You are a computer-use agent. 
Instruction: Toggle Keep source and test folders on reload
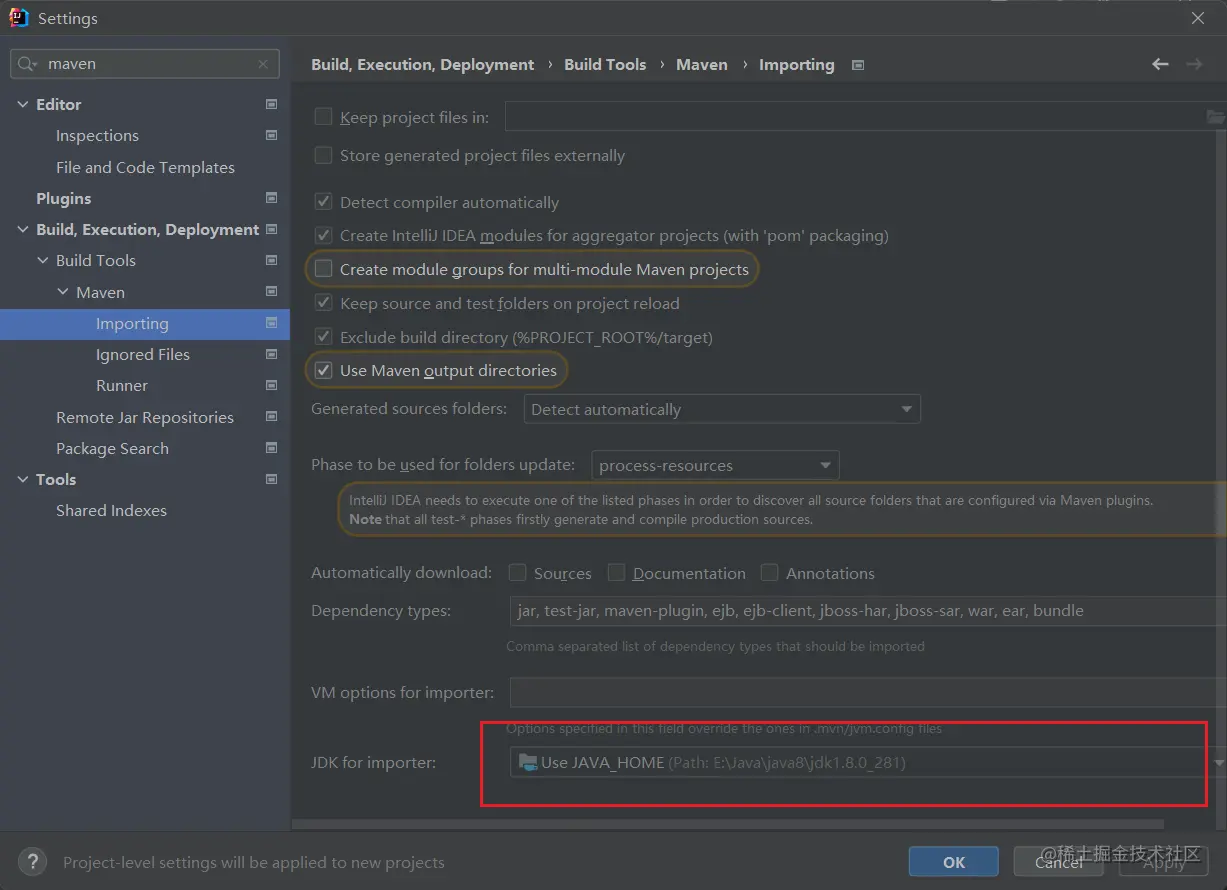[323, 303]
